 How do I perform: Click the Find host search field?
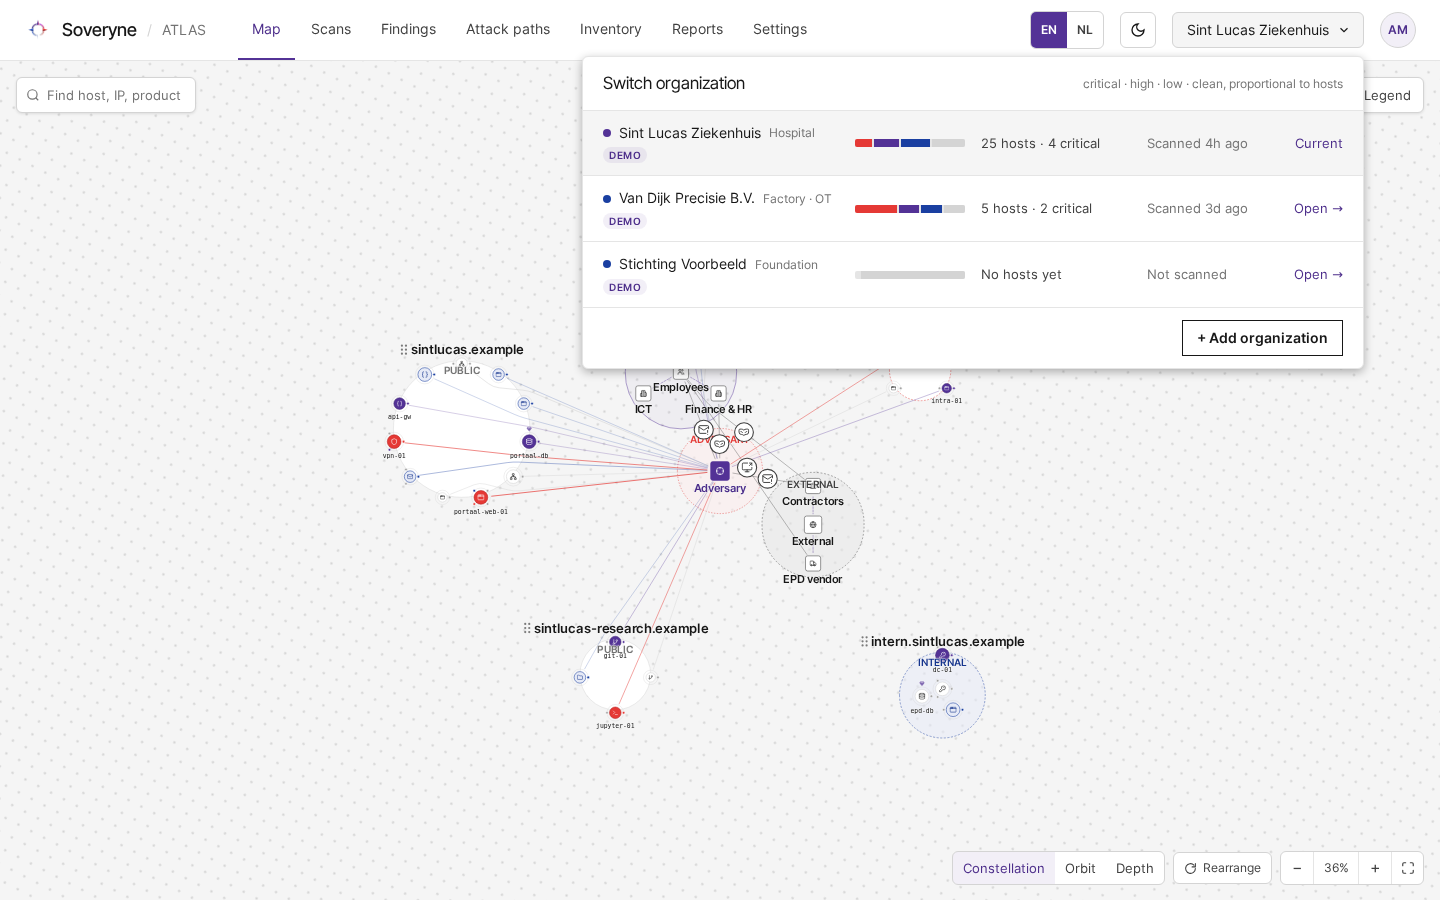click(x=106, y=95)
